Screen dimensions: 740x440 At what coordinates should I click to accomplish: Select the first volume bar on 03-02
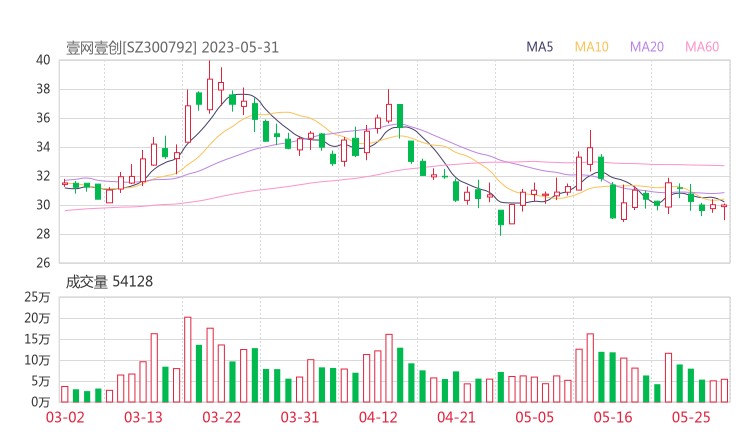coord(65,394)
